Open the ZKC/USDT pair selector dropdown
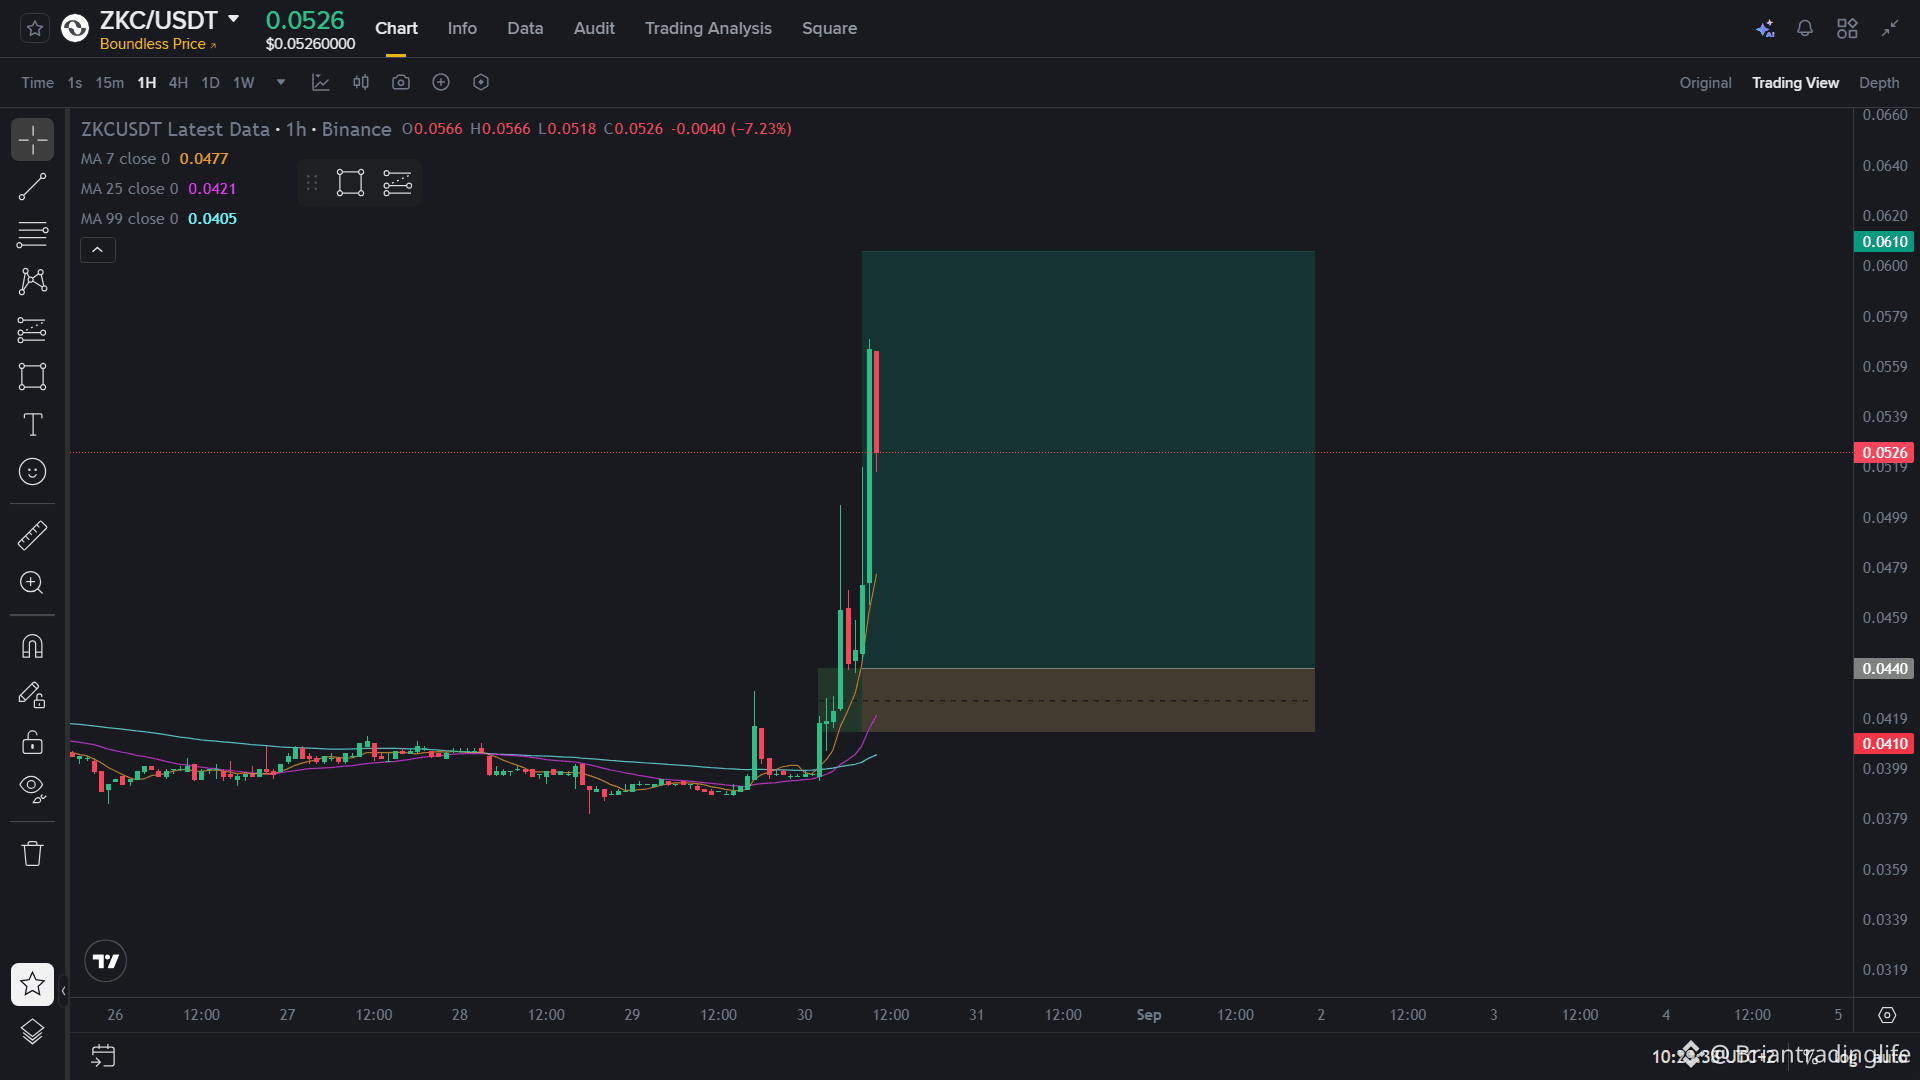1920x1080 pixels. (234, 19)
